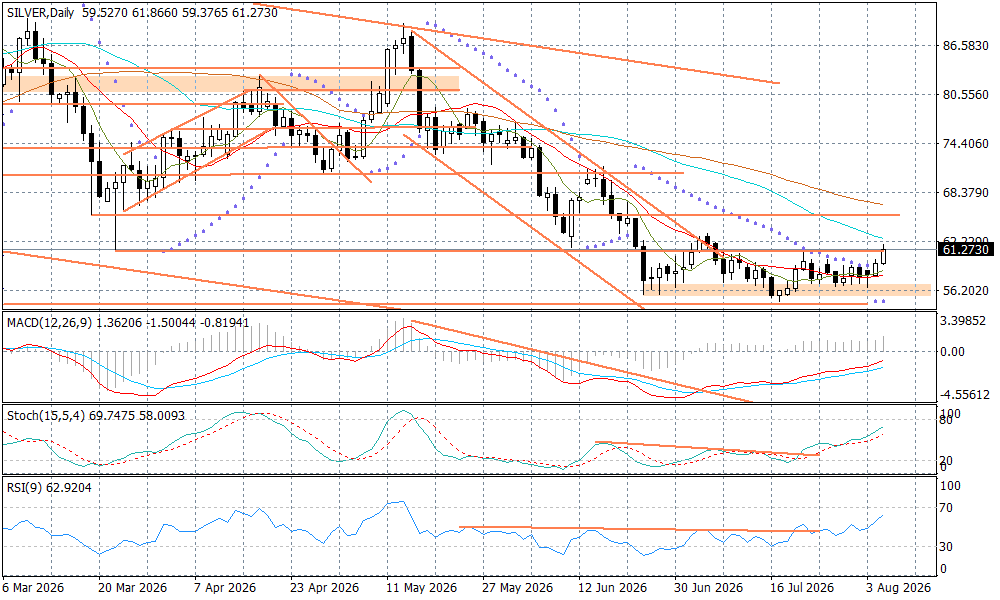Click the 20 Mar 2026 date label
This screenshot has width=1000, height=600.
click(x=132, y=587)
